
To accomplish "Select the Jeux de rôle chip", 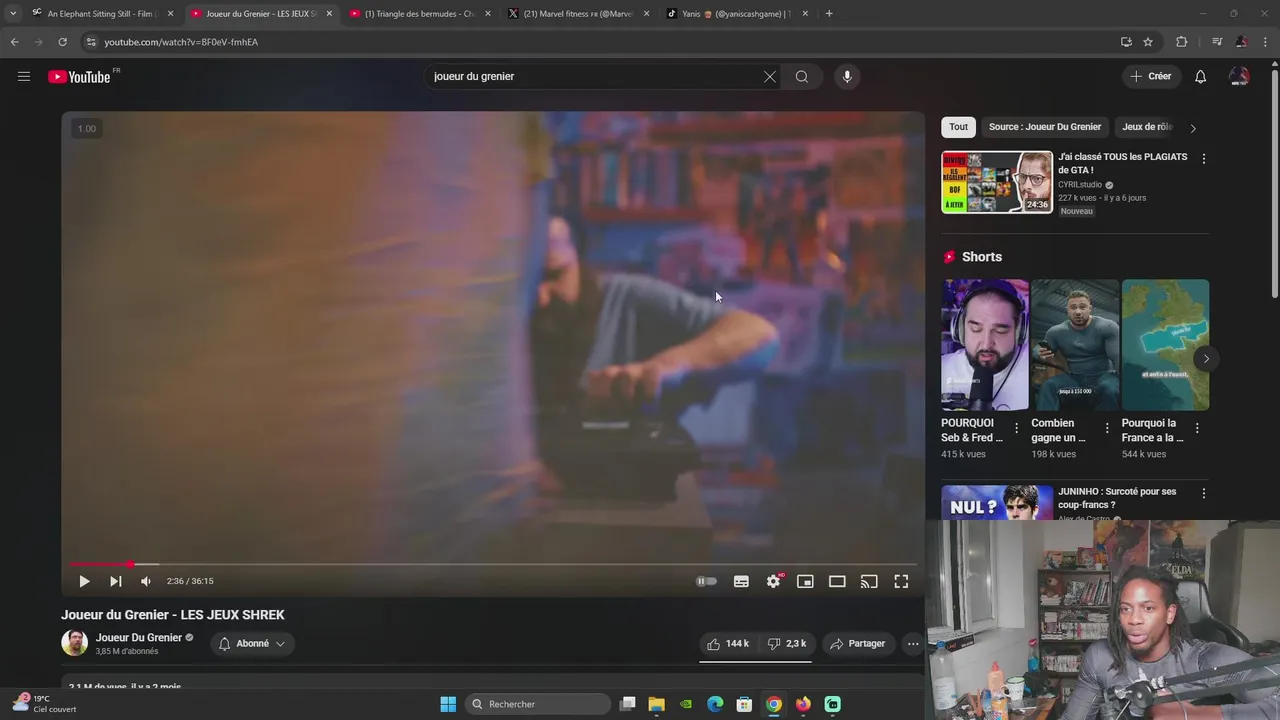I will pyautogui.click(x=1146, y=127).
